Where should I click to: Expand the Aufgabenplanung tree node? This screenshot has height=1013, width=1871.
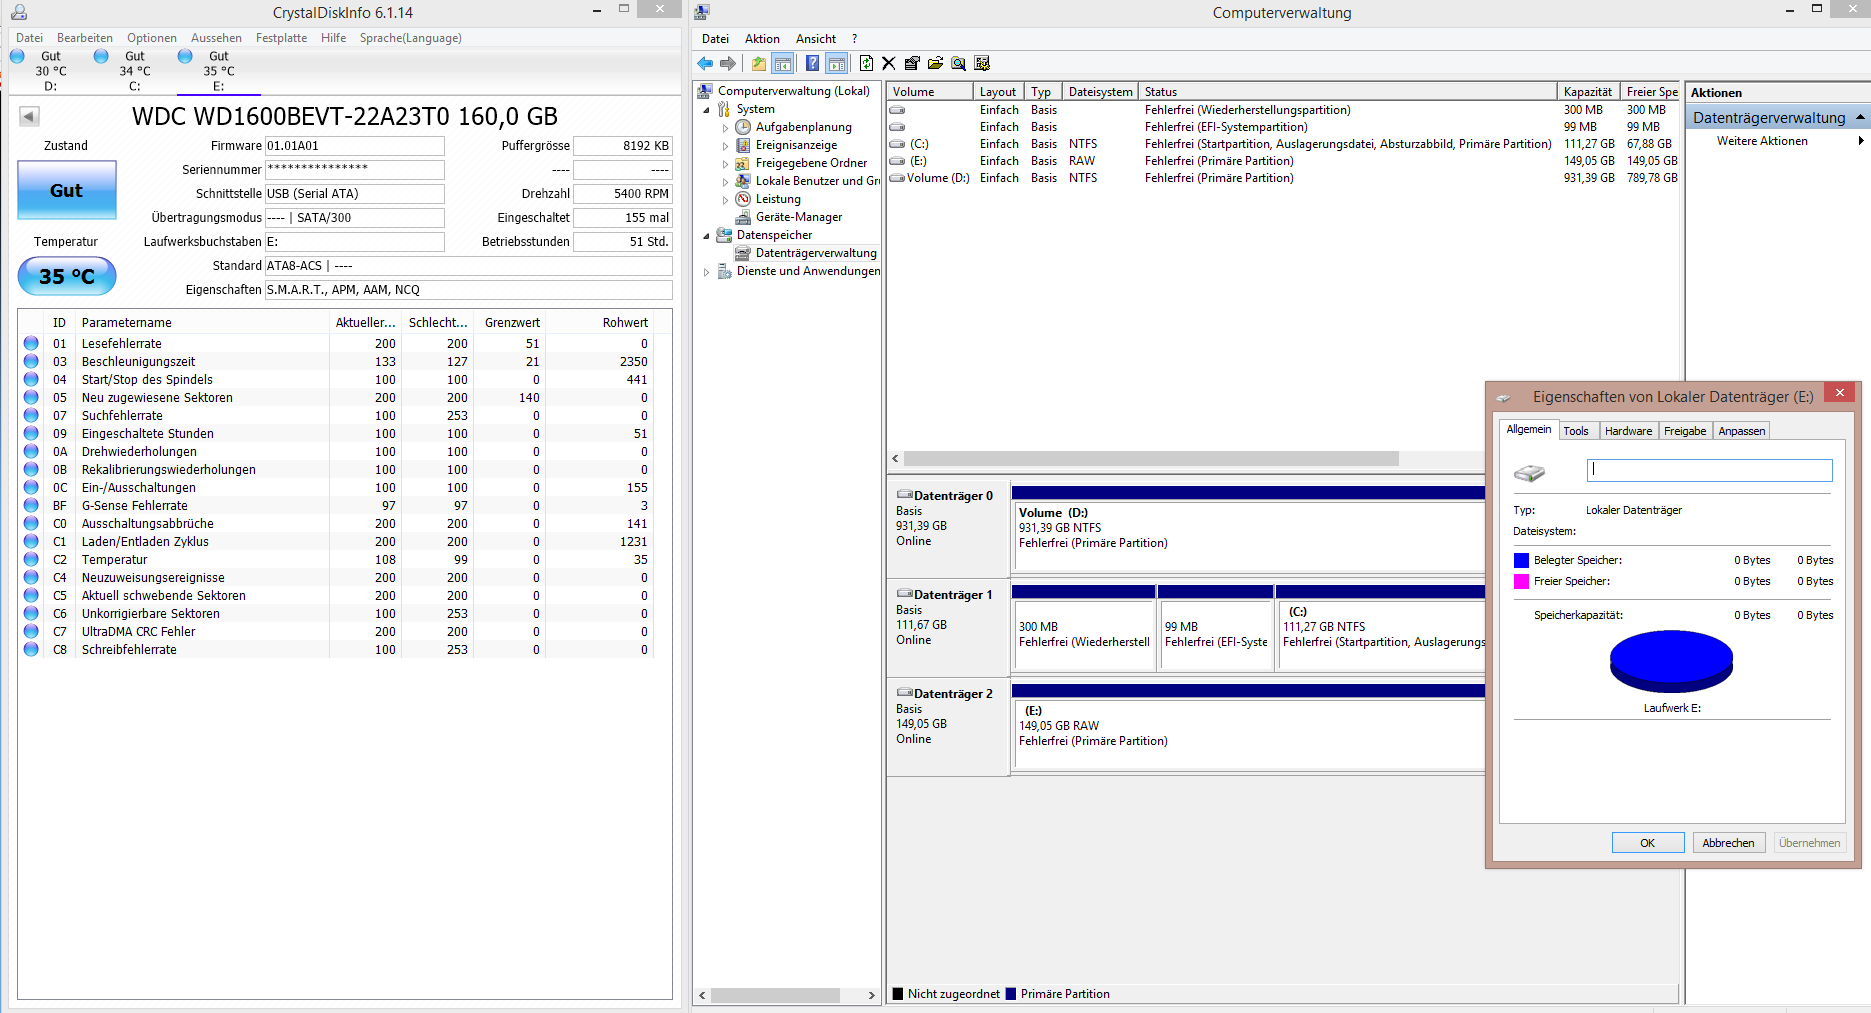click(x=725, y=128)
